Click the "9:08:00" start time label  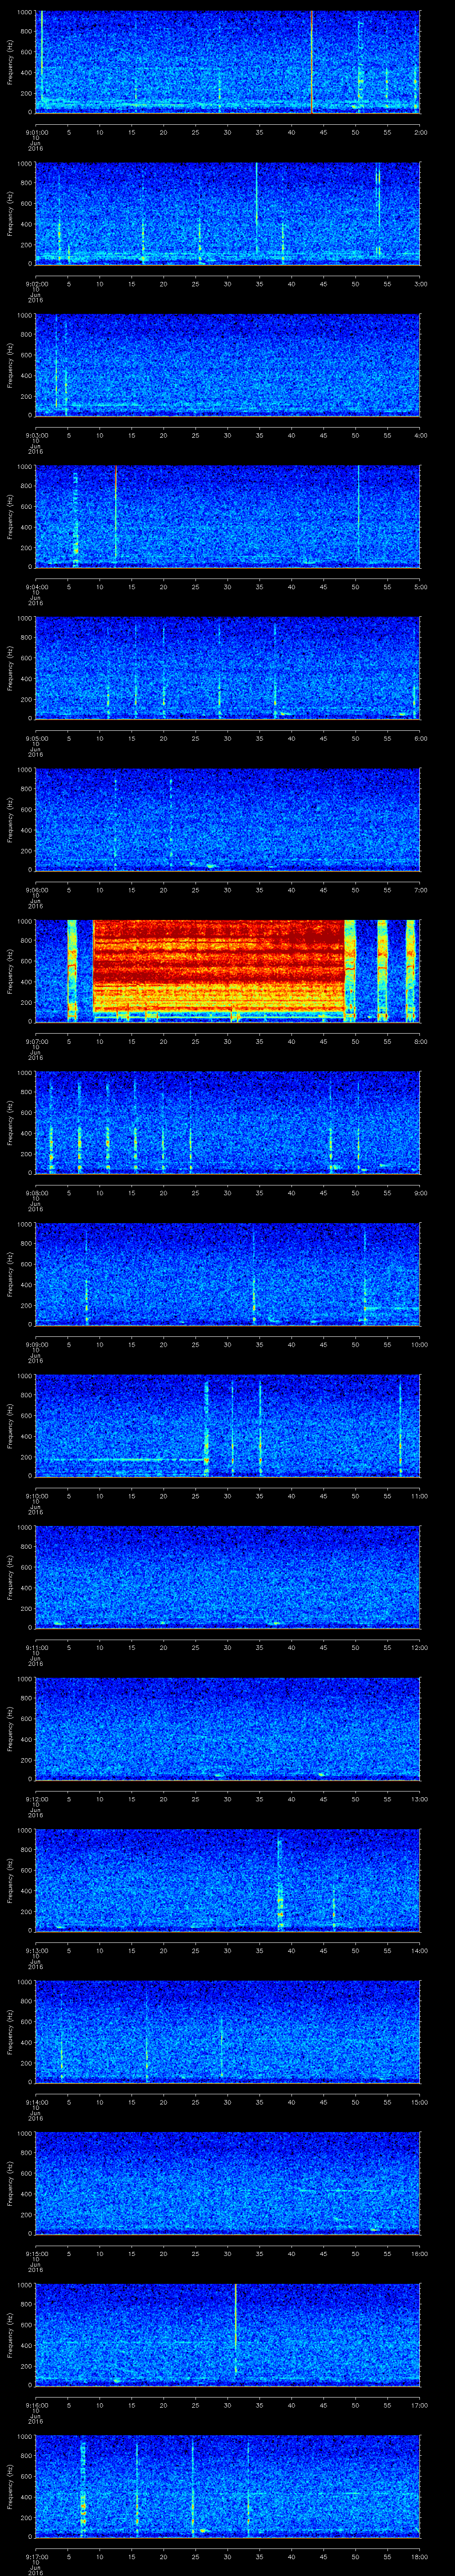click(x=36, y=1192)
